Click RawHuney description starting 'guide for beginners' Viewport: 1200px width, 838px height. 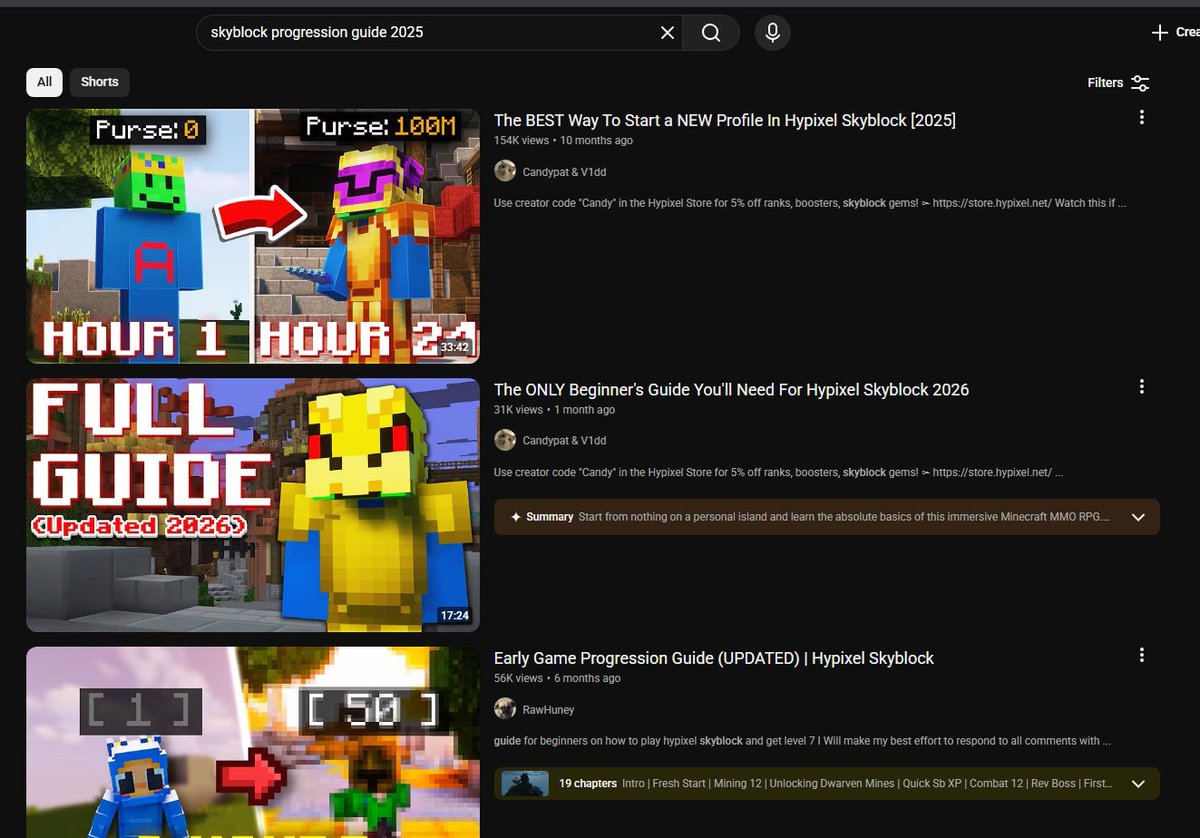[x=803, y=741]
